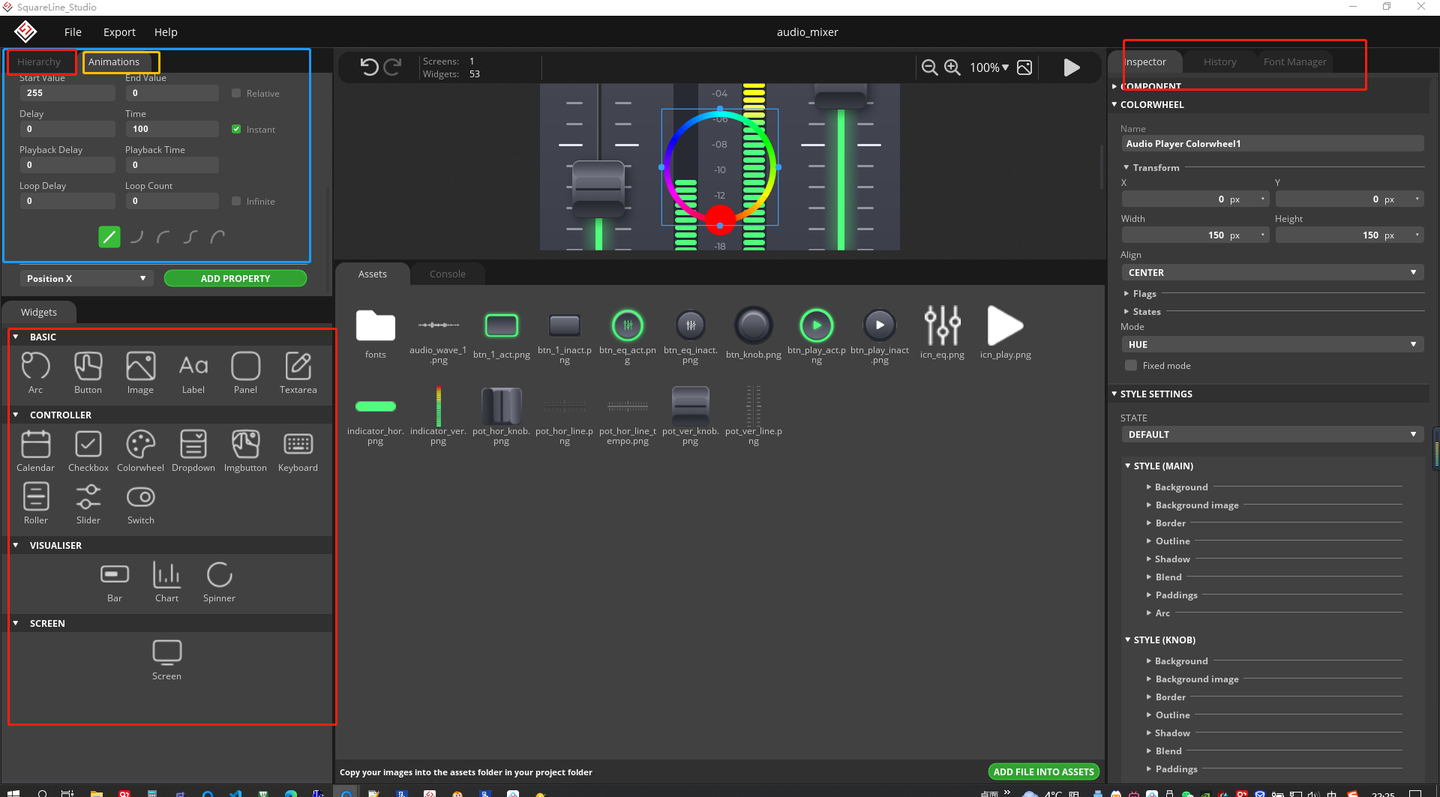
Task: Choose the Chart visualiser widget
Action: [166, 576]
